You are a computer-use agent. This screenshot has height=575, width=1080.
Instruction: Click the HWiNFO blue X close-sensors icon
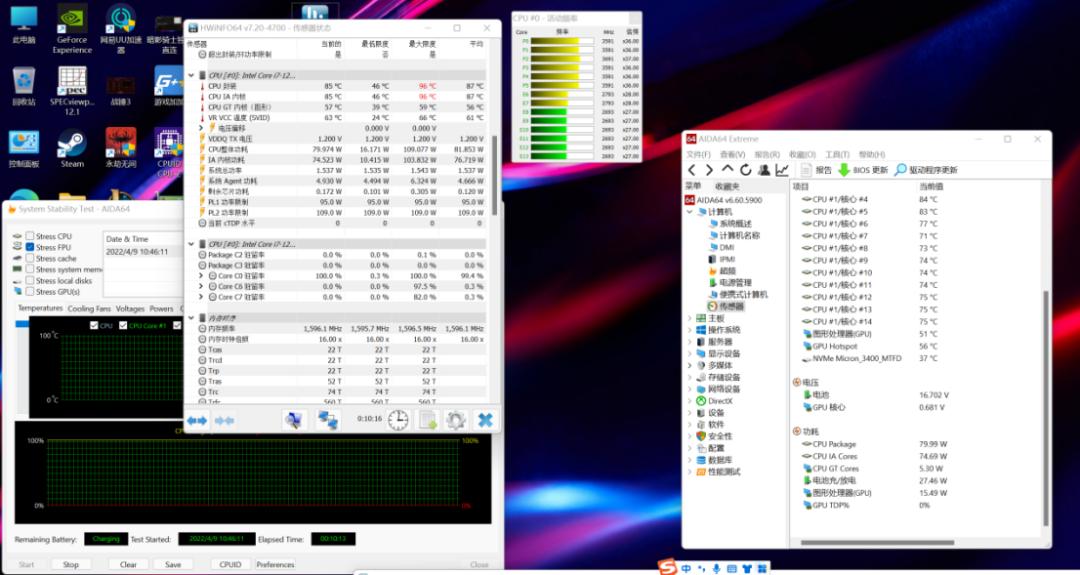(485, 420)
